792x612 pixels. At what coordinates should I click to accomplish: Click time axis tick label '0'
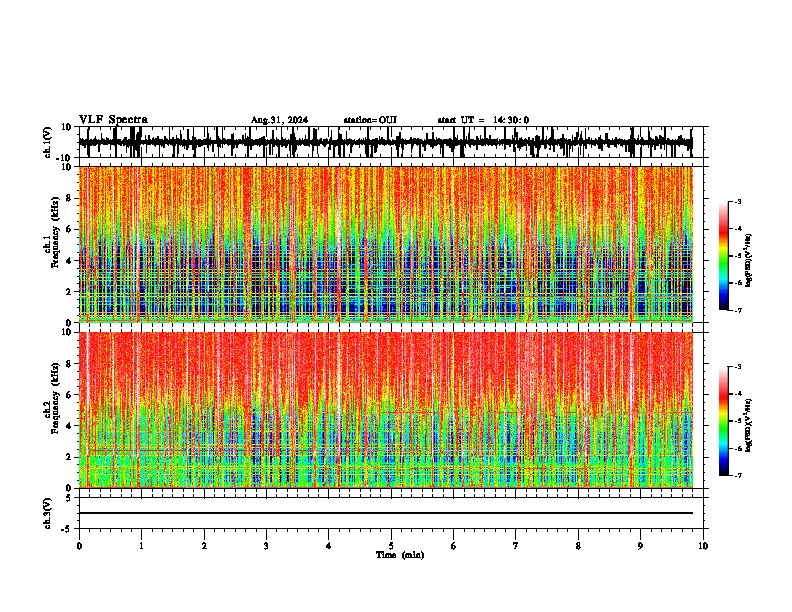(x=79, y=546)
